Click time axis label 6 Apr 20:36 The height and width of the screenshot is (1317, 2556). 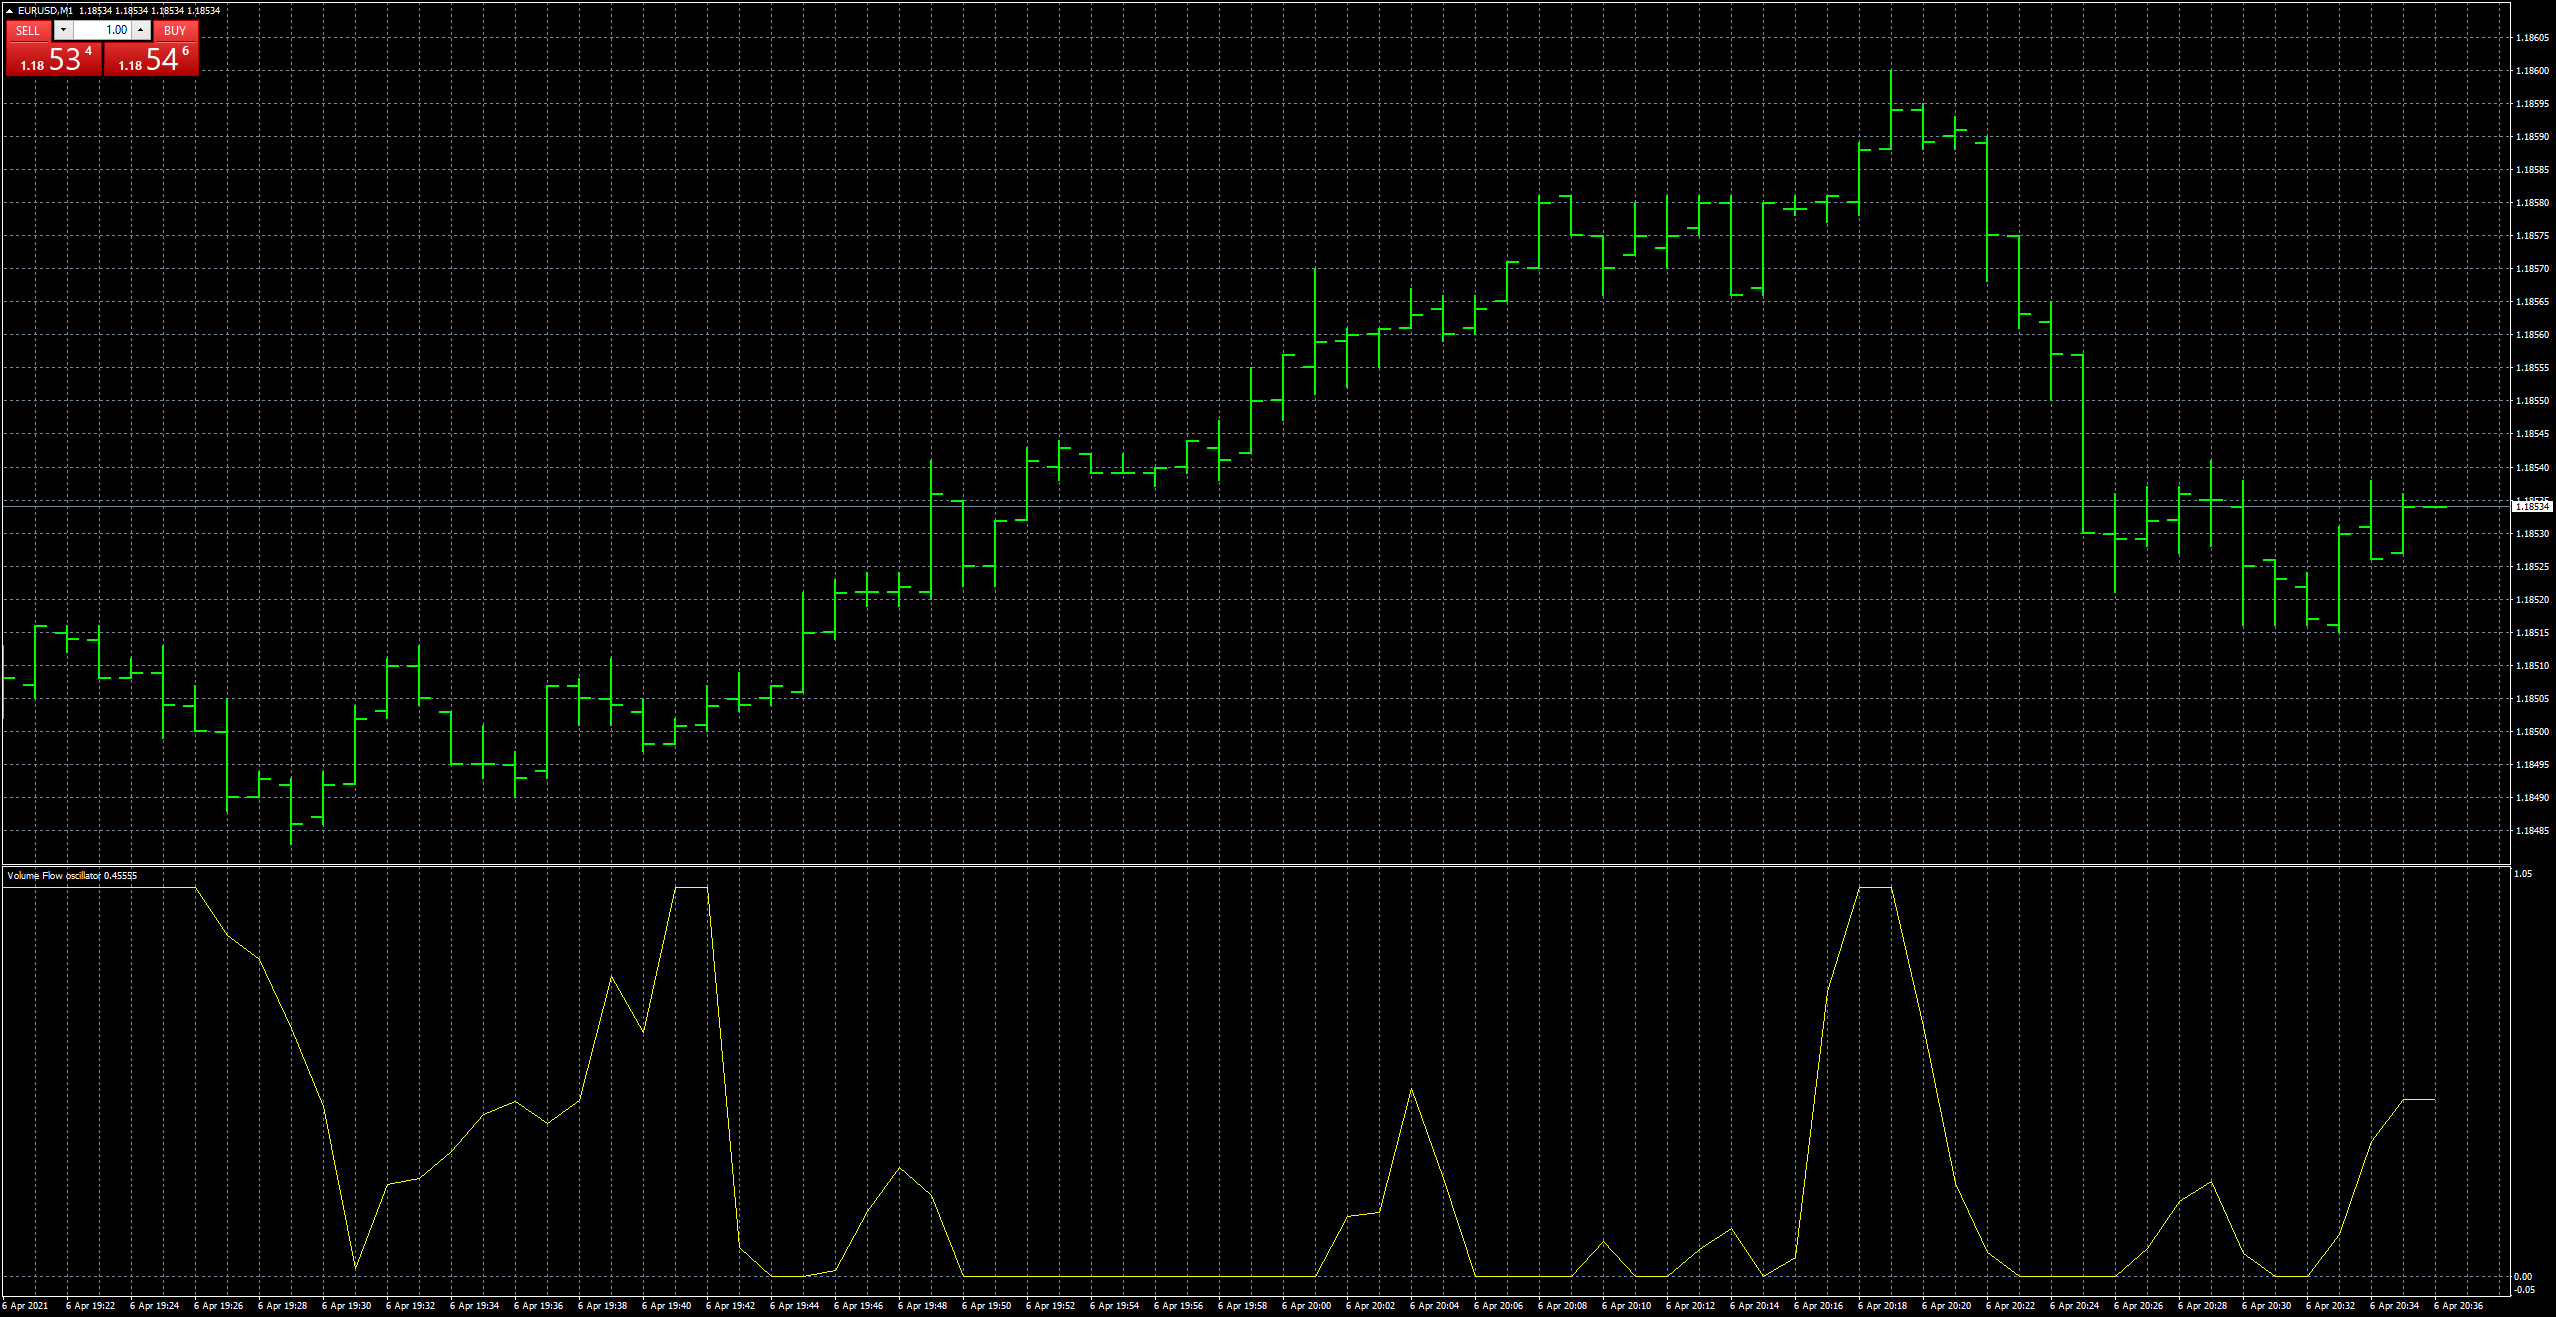[x=2458, y=1306]
